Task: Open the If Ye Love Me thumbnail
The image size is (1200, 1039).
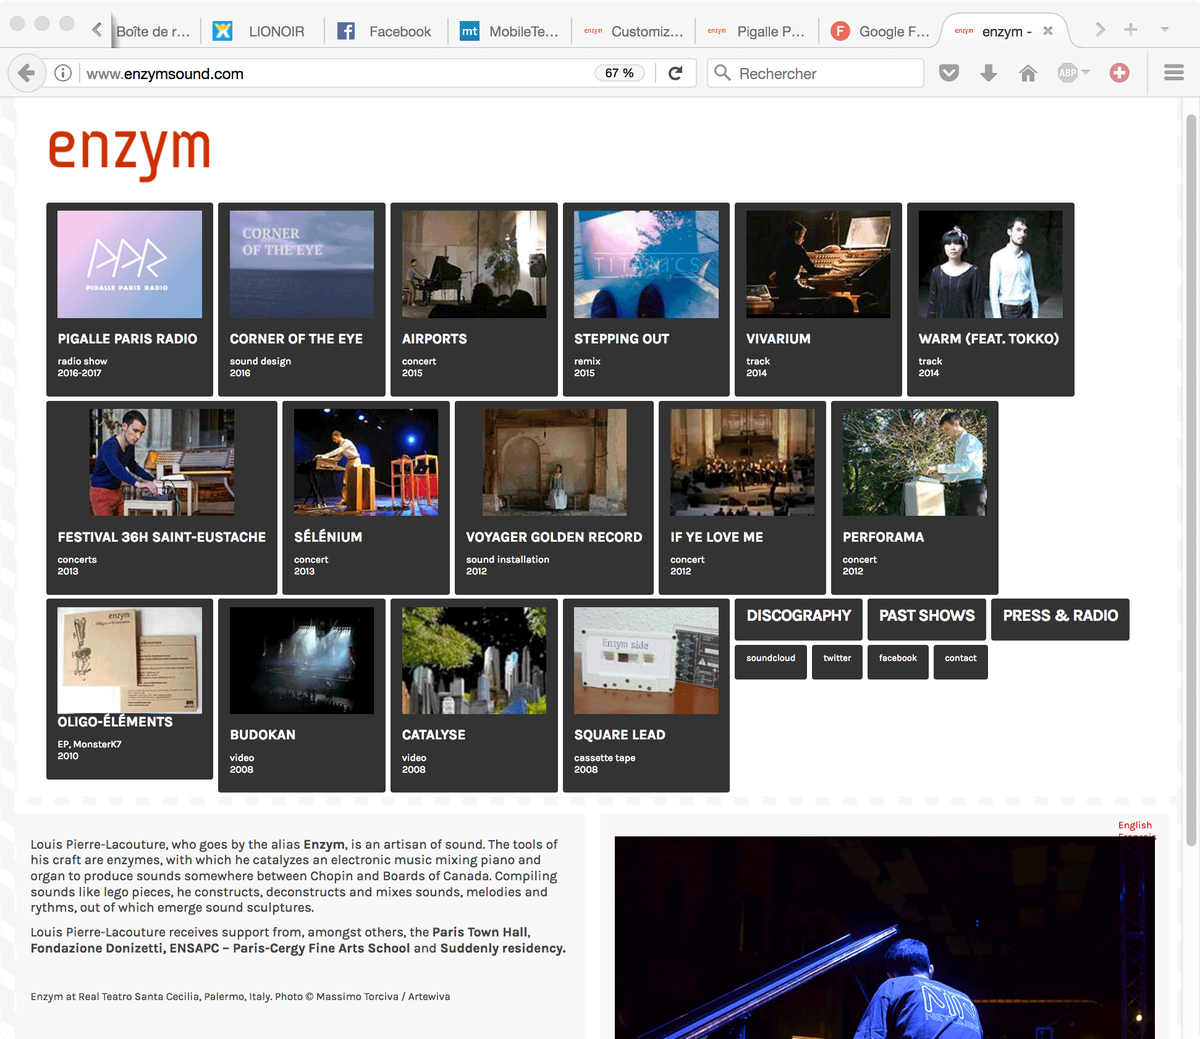Action: point(742,462)
